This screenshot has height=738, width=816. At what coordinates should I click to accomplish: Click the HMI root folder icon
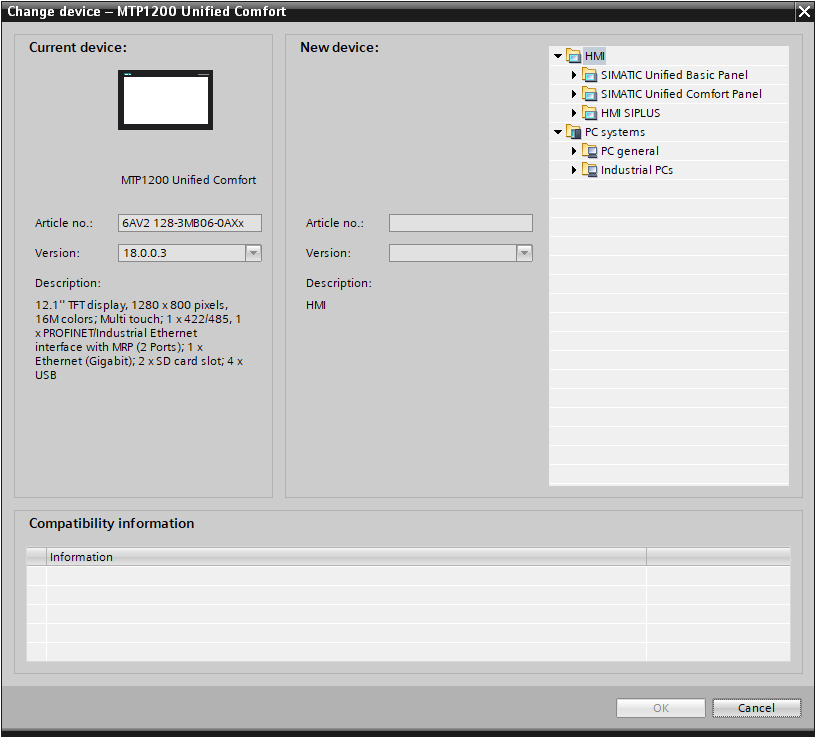tap(573, 56)
